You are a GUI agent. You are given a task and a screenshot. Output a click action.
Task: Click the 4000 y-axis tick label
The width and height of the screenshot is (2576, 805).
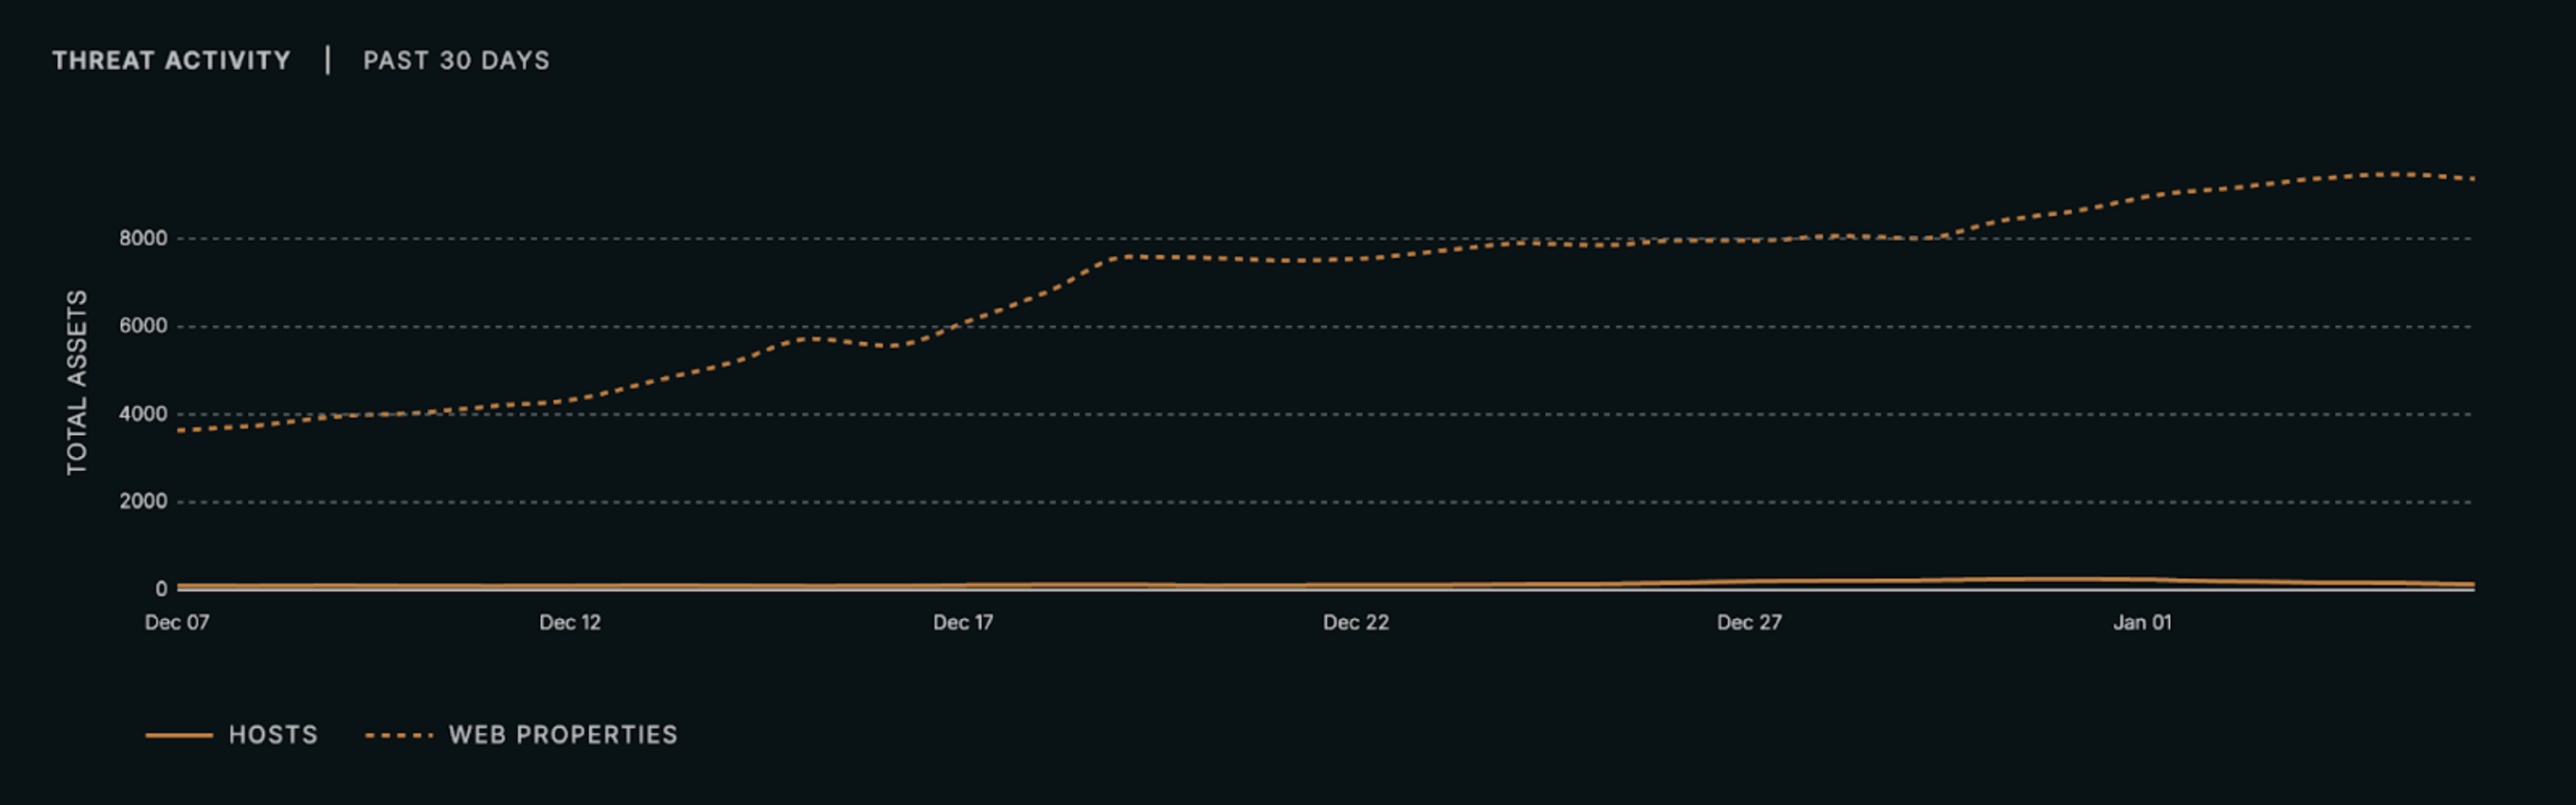143,414
